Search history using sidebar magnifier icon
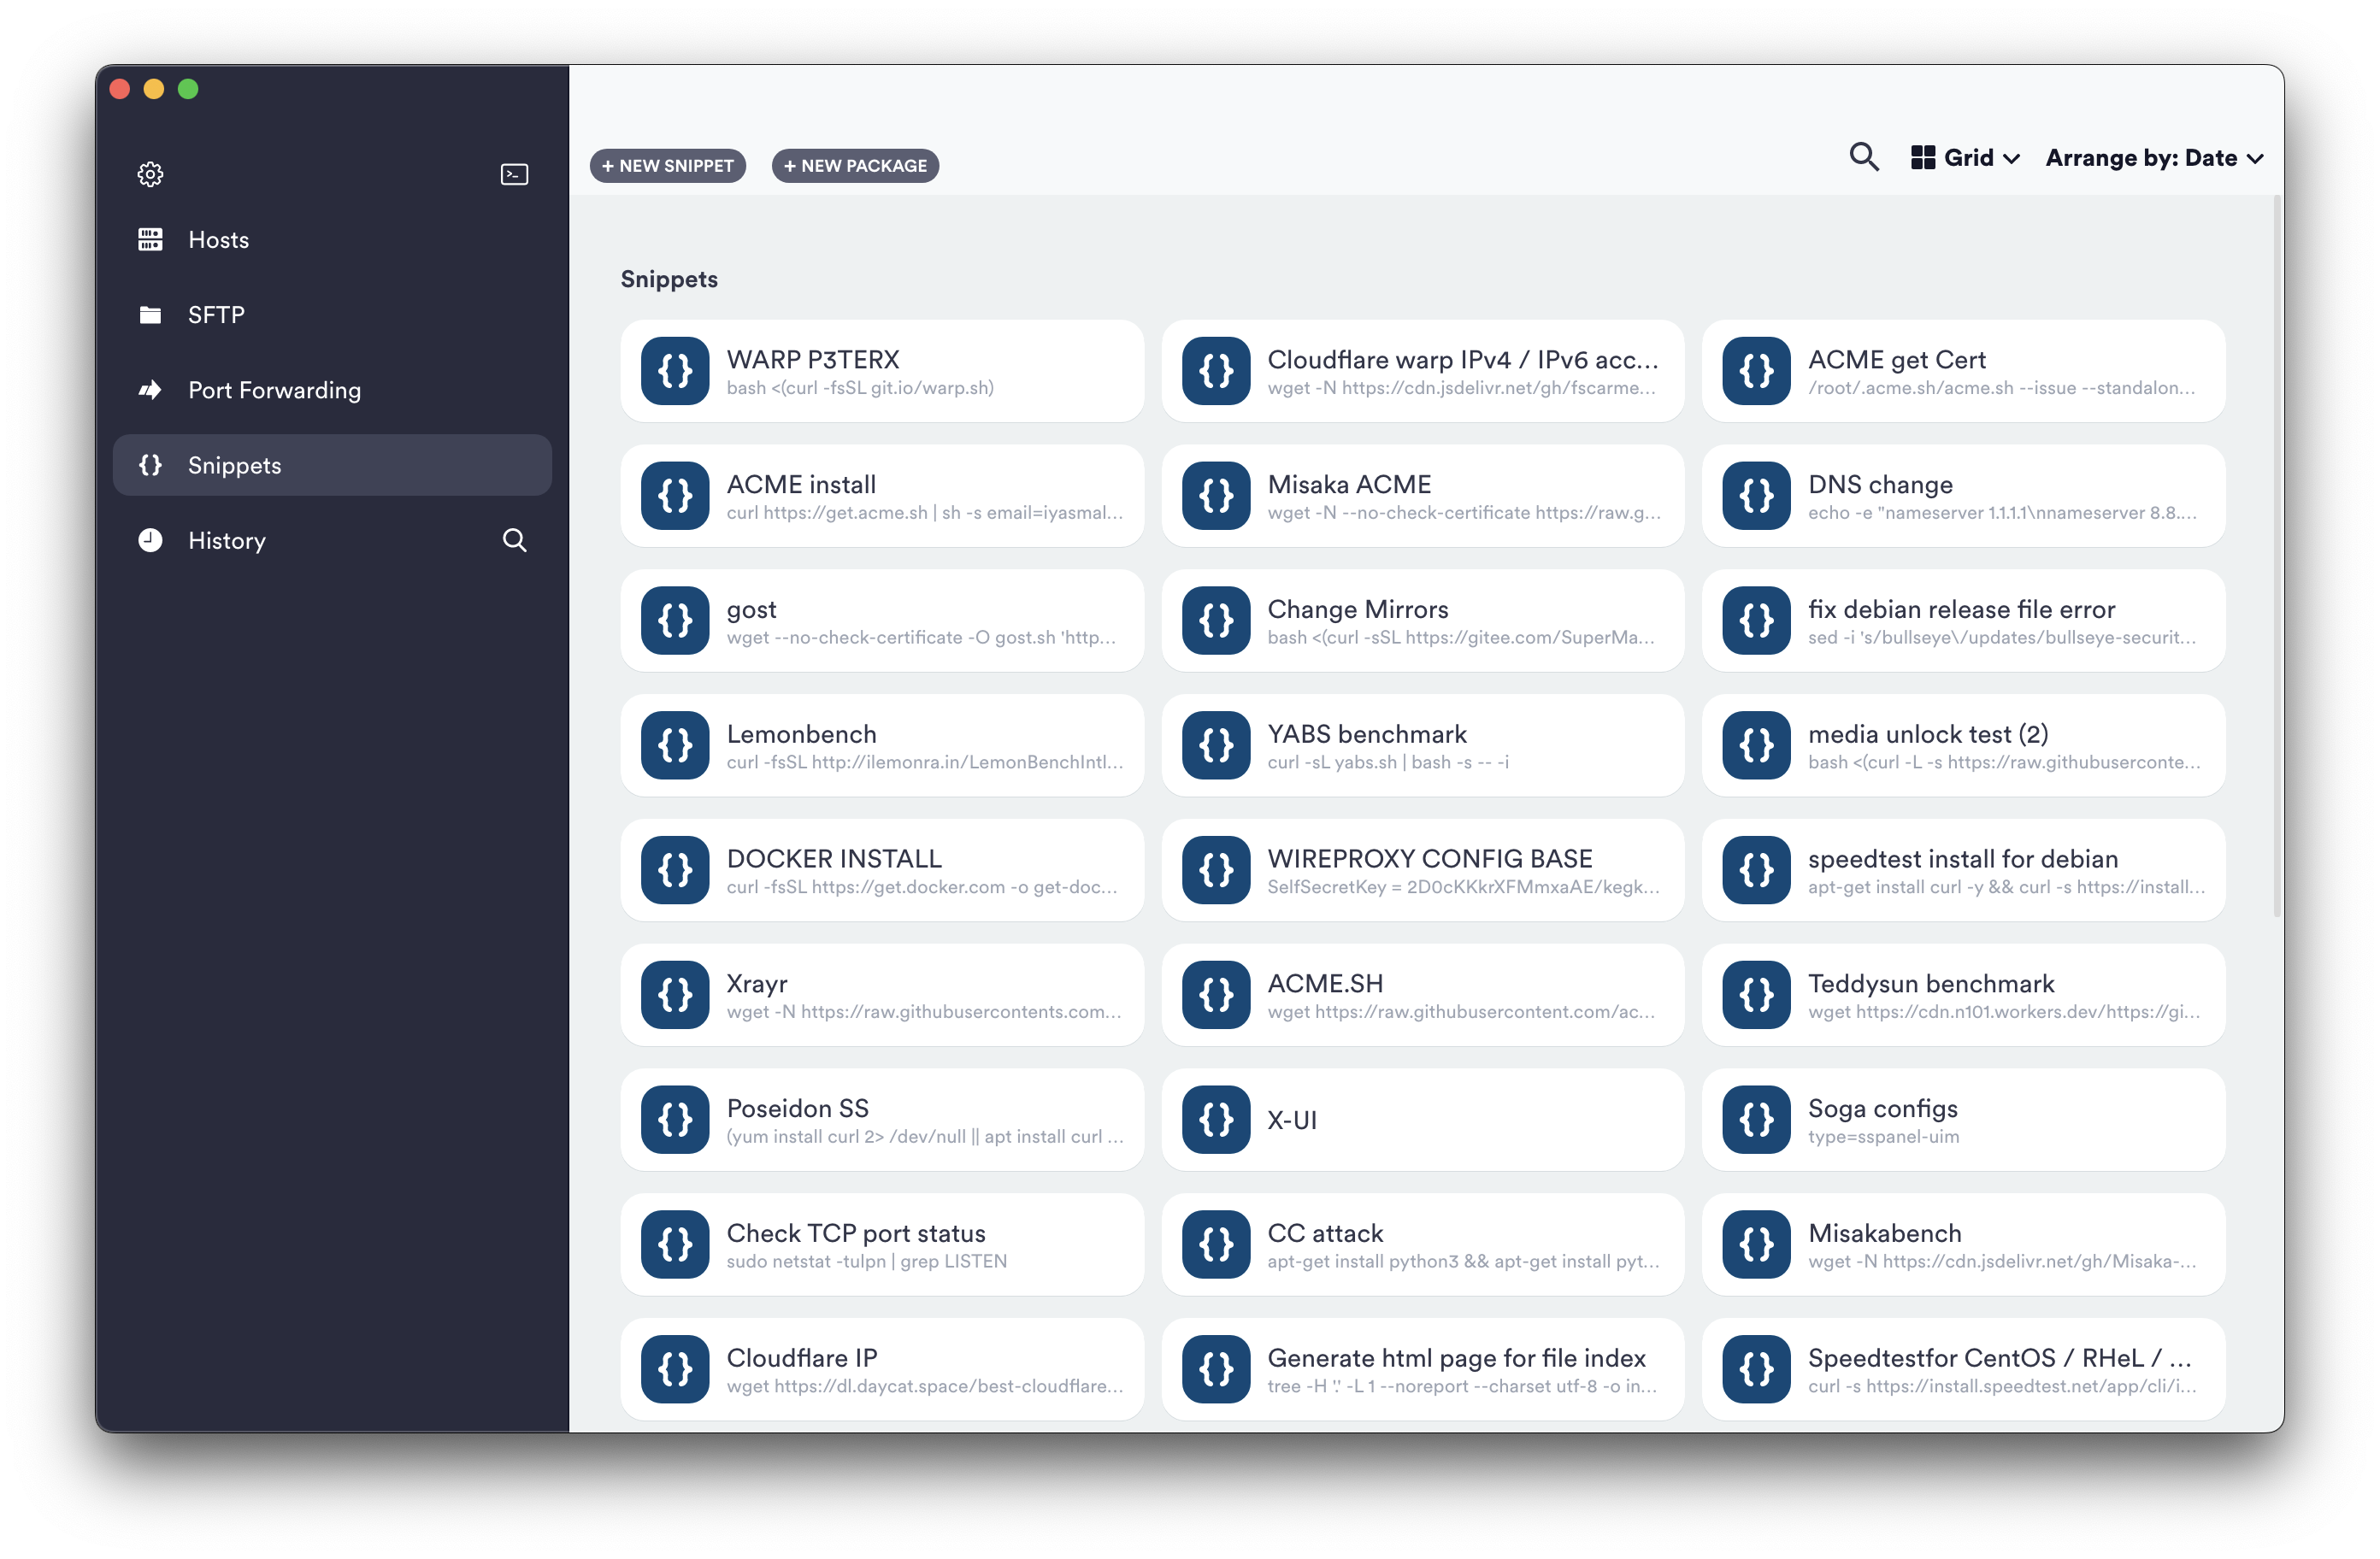 [514, 540]
